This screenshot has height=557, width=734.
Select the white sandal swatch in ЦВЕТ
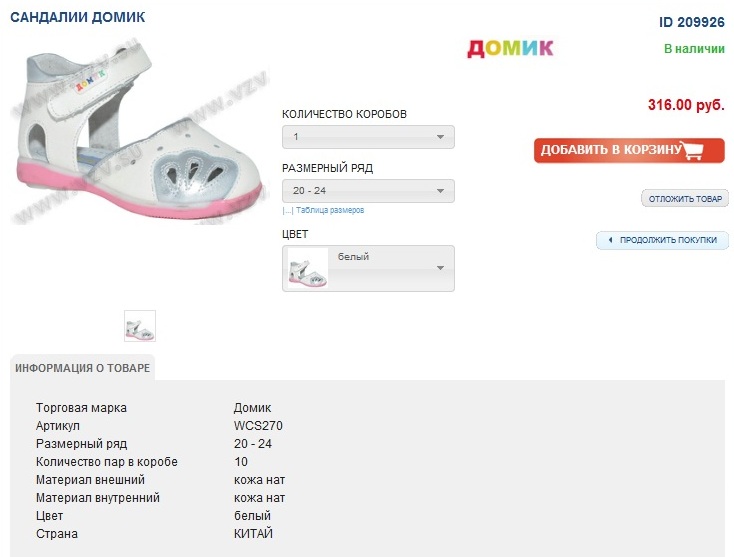coord(307,269)
